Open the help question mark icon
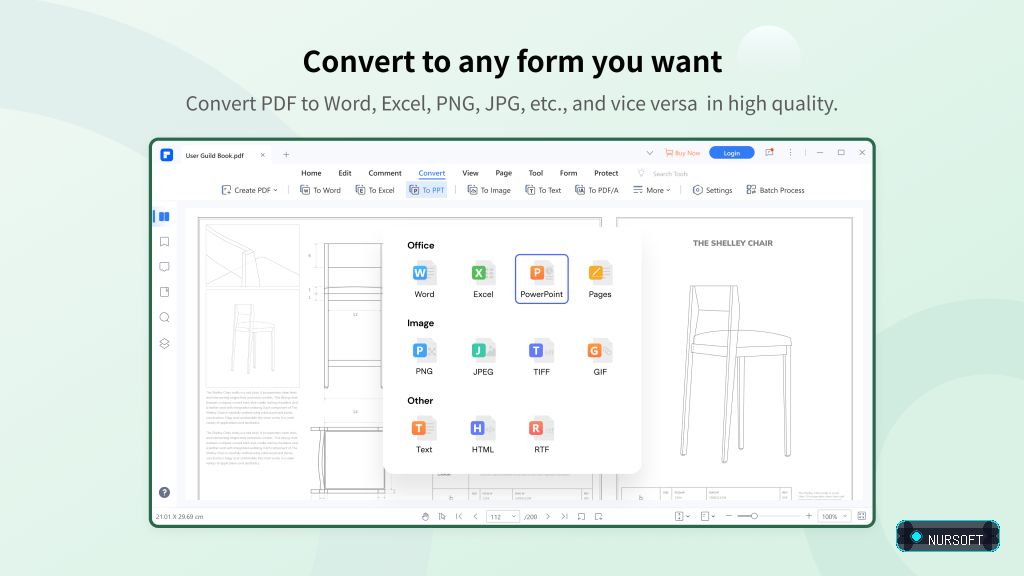 point(165,492)
